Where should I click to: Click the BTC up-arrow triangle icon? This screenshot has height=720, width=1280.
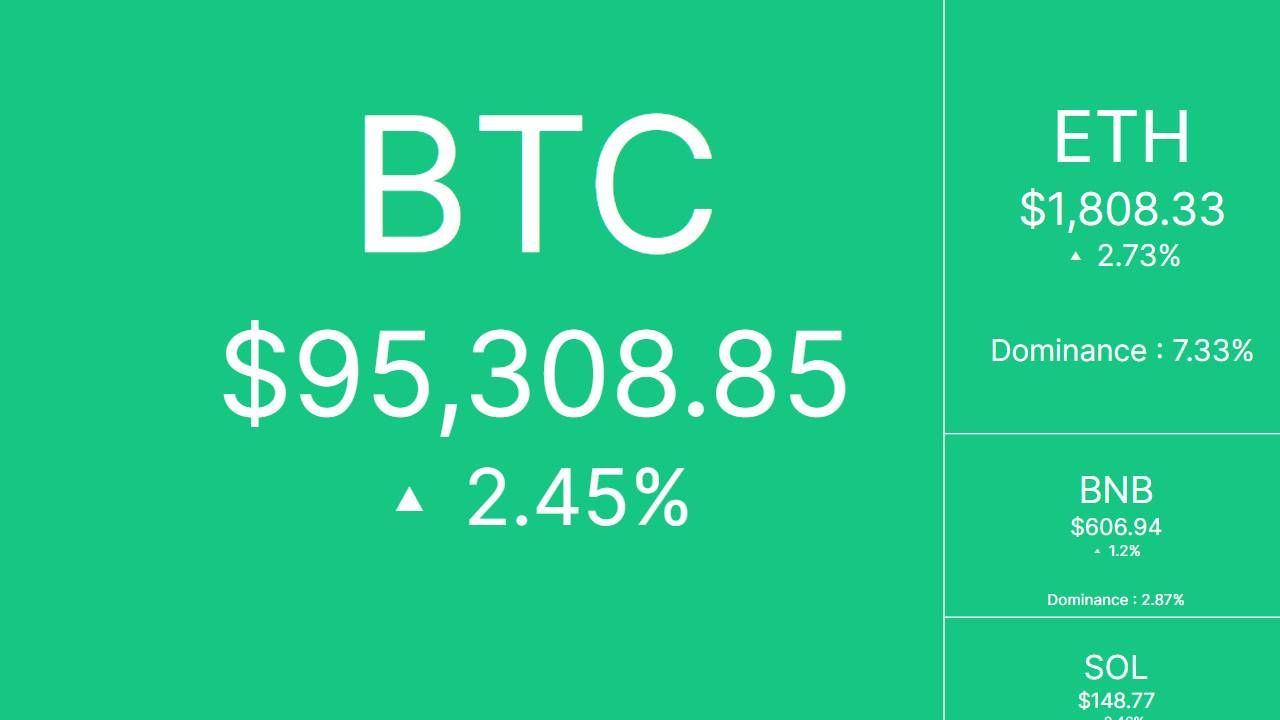tap(409, 498)
